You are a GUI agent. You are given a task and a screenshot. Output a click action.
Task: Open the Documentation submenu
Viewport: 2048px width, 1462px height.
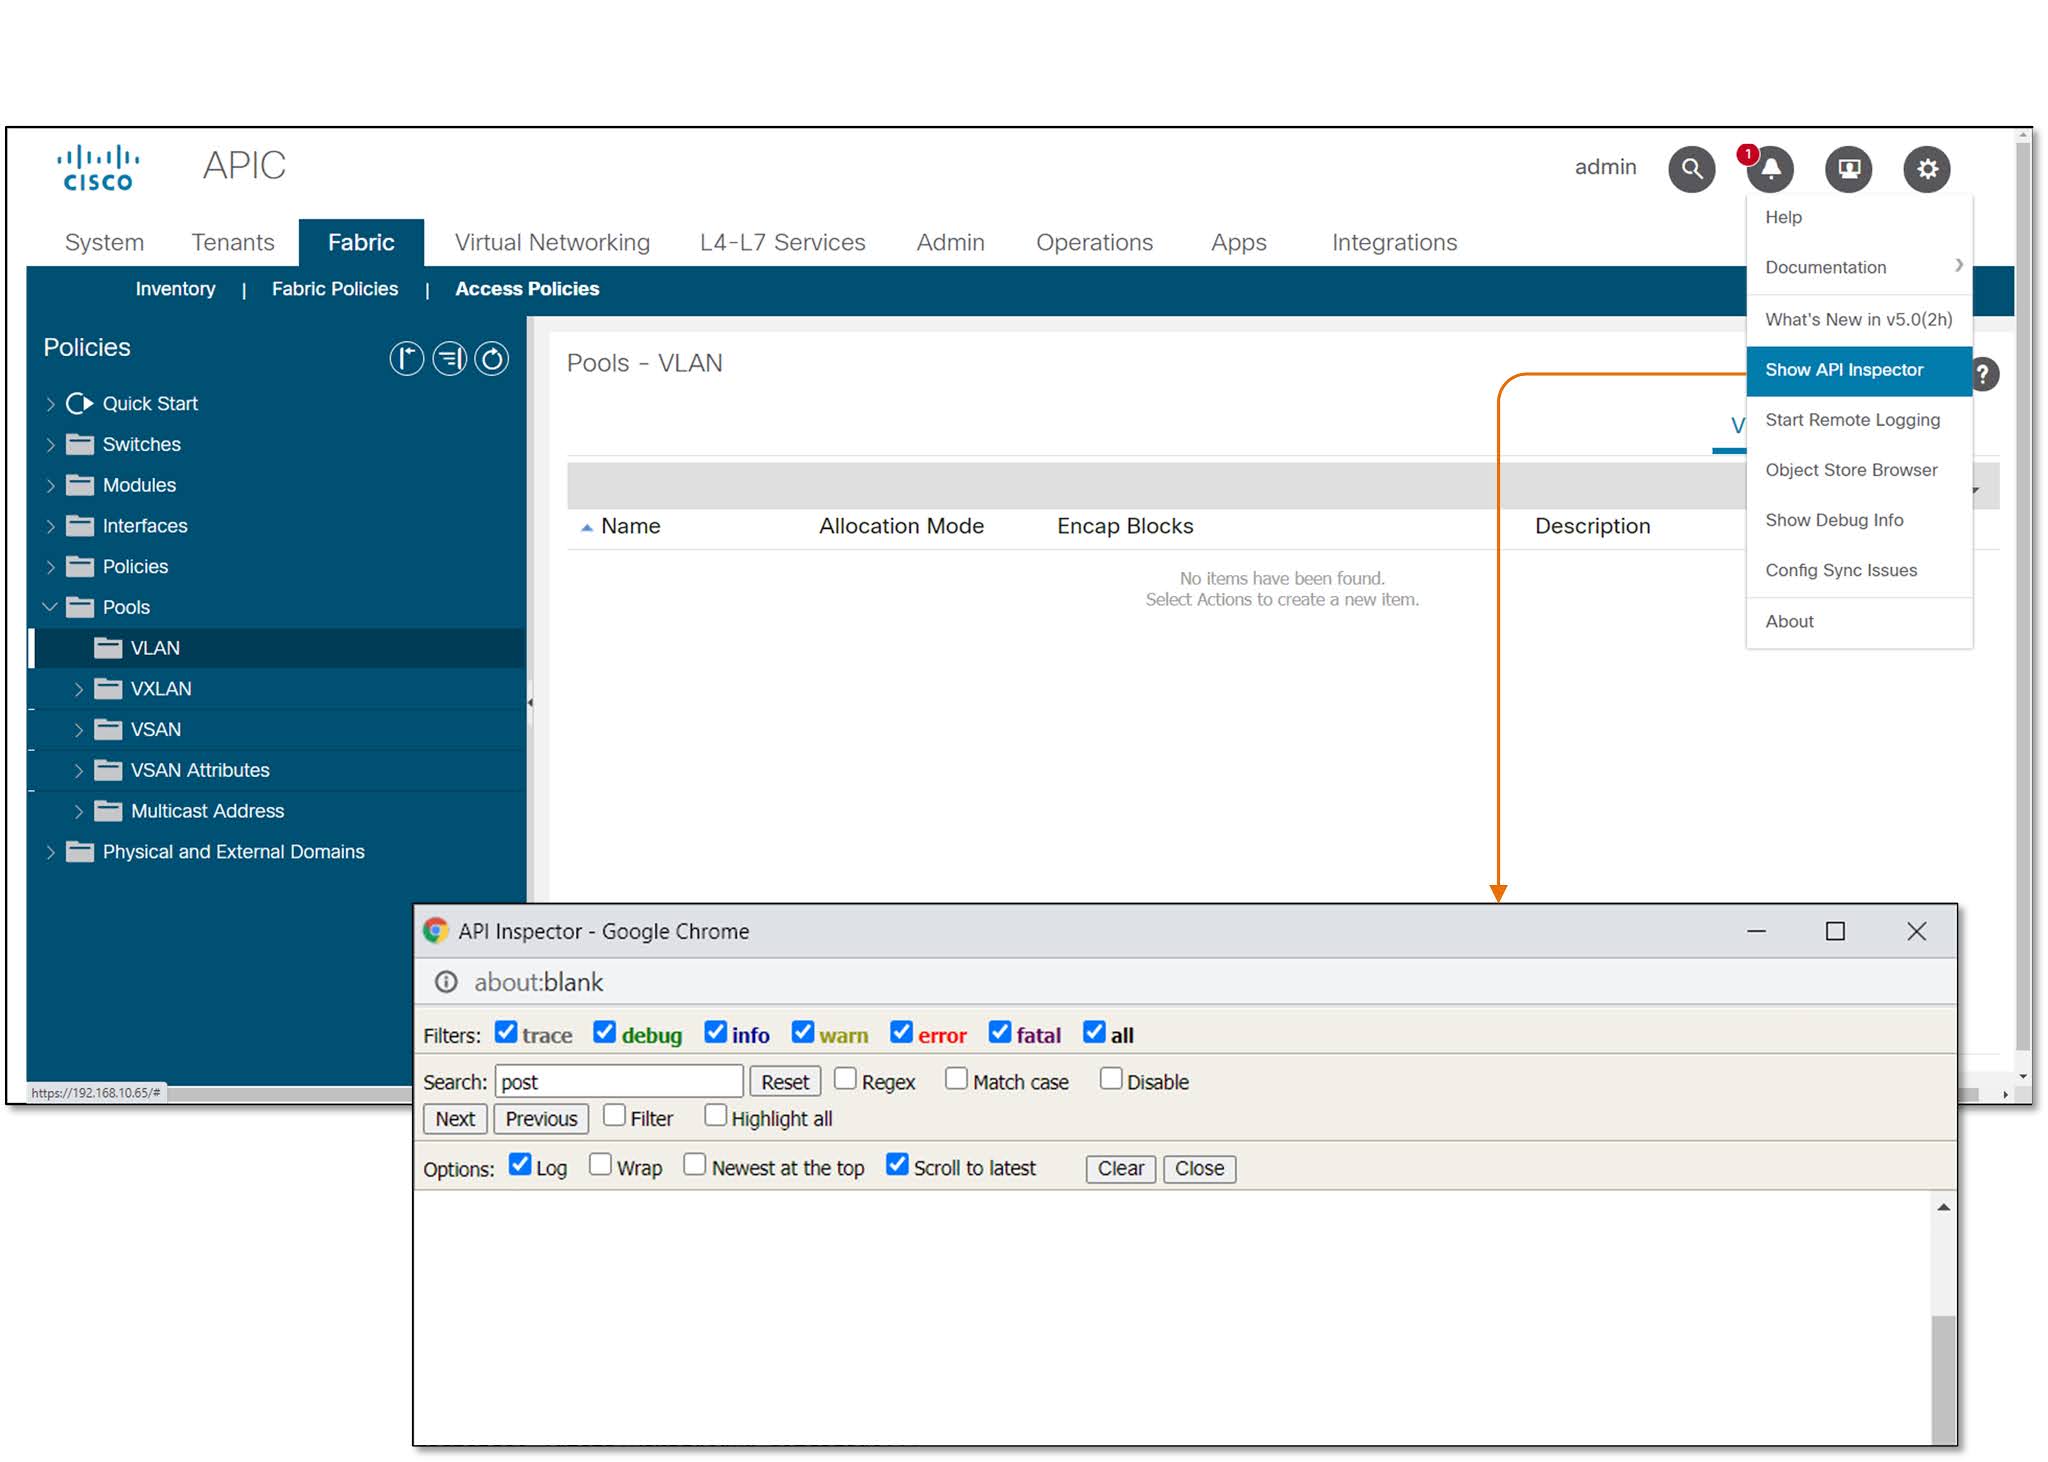point(1825,267)
